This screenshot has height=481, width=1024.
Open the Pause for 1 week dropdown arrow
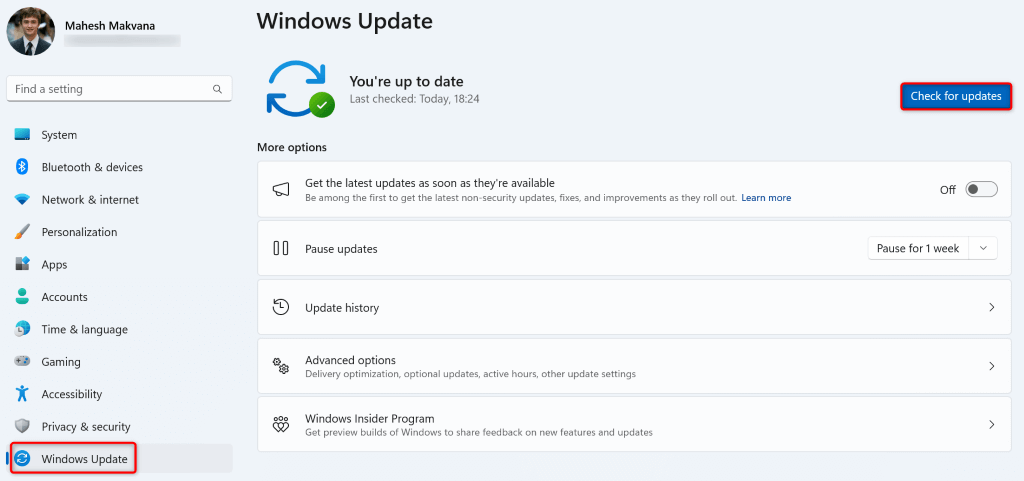click(x=984, y=248)
